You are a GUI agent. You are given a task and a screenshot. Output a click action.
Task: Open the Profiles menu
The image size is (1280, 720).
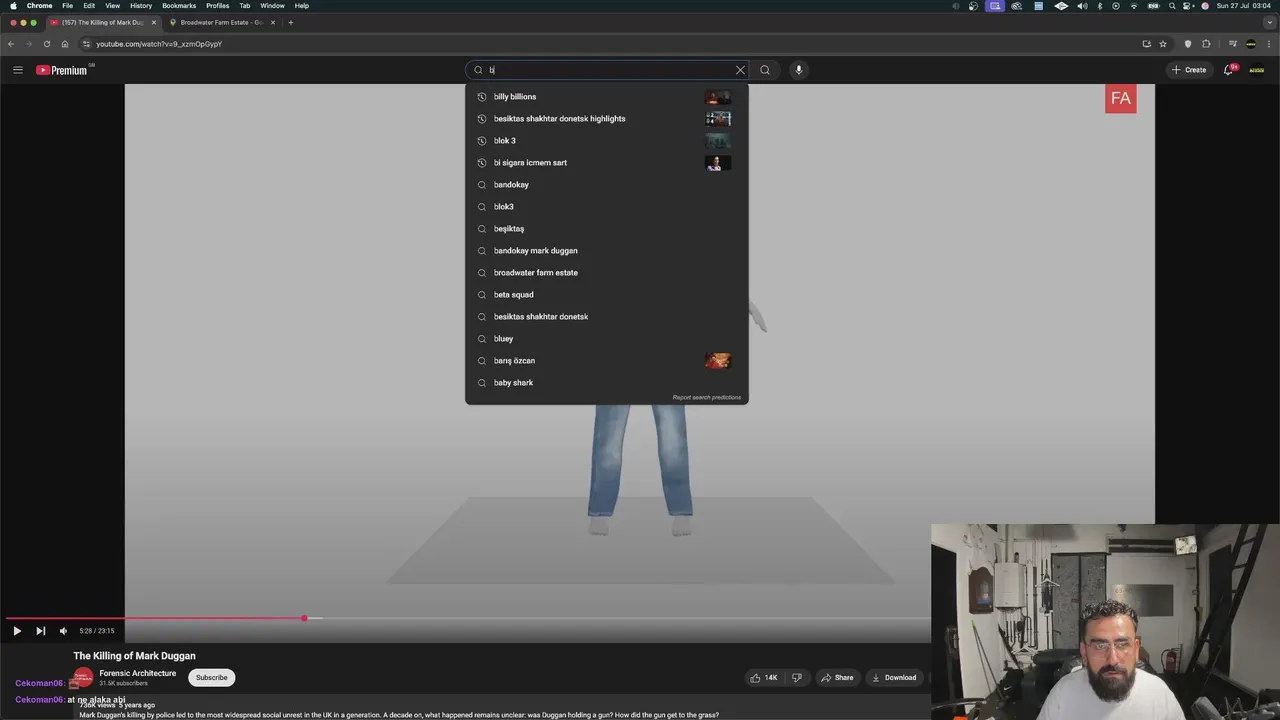[218, 6]
